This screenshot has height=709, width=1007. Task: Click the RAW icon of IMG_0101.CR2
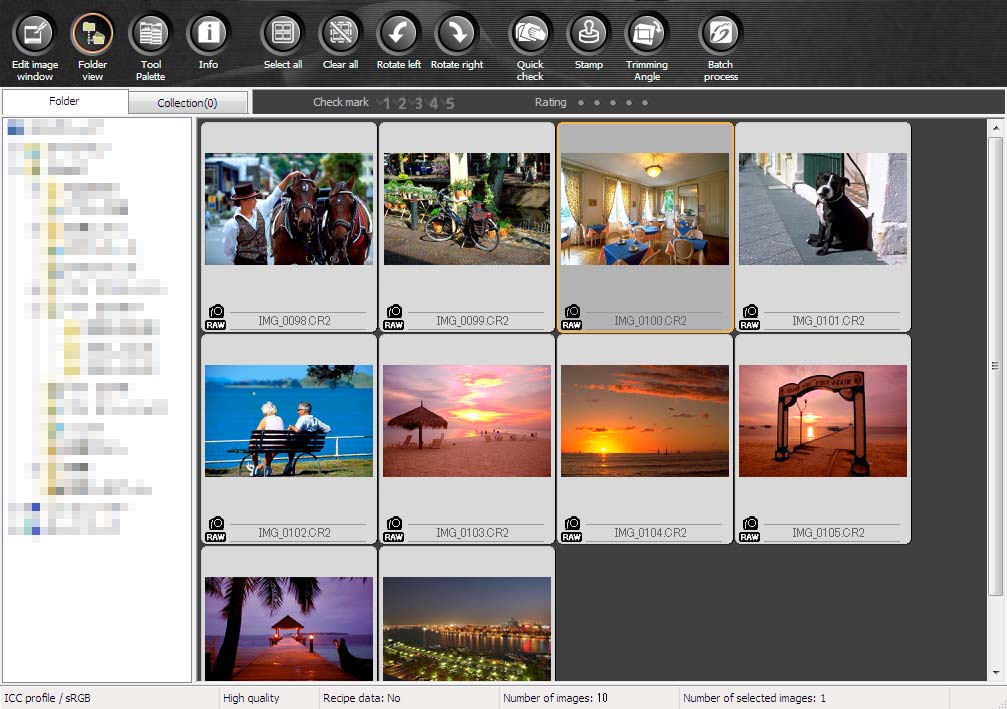pos(749,317)
